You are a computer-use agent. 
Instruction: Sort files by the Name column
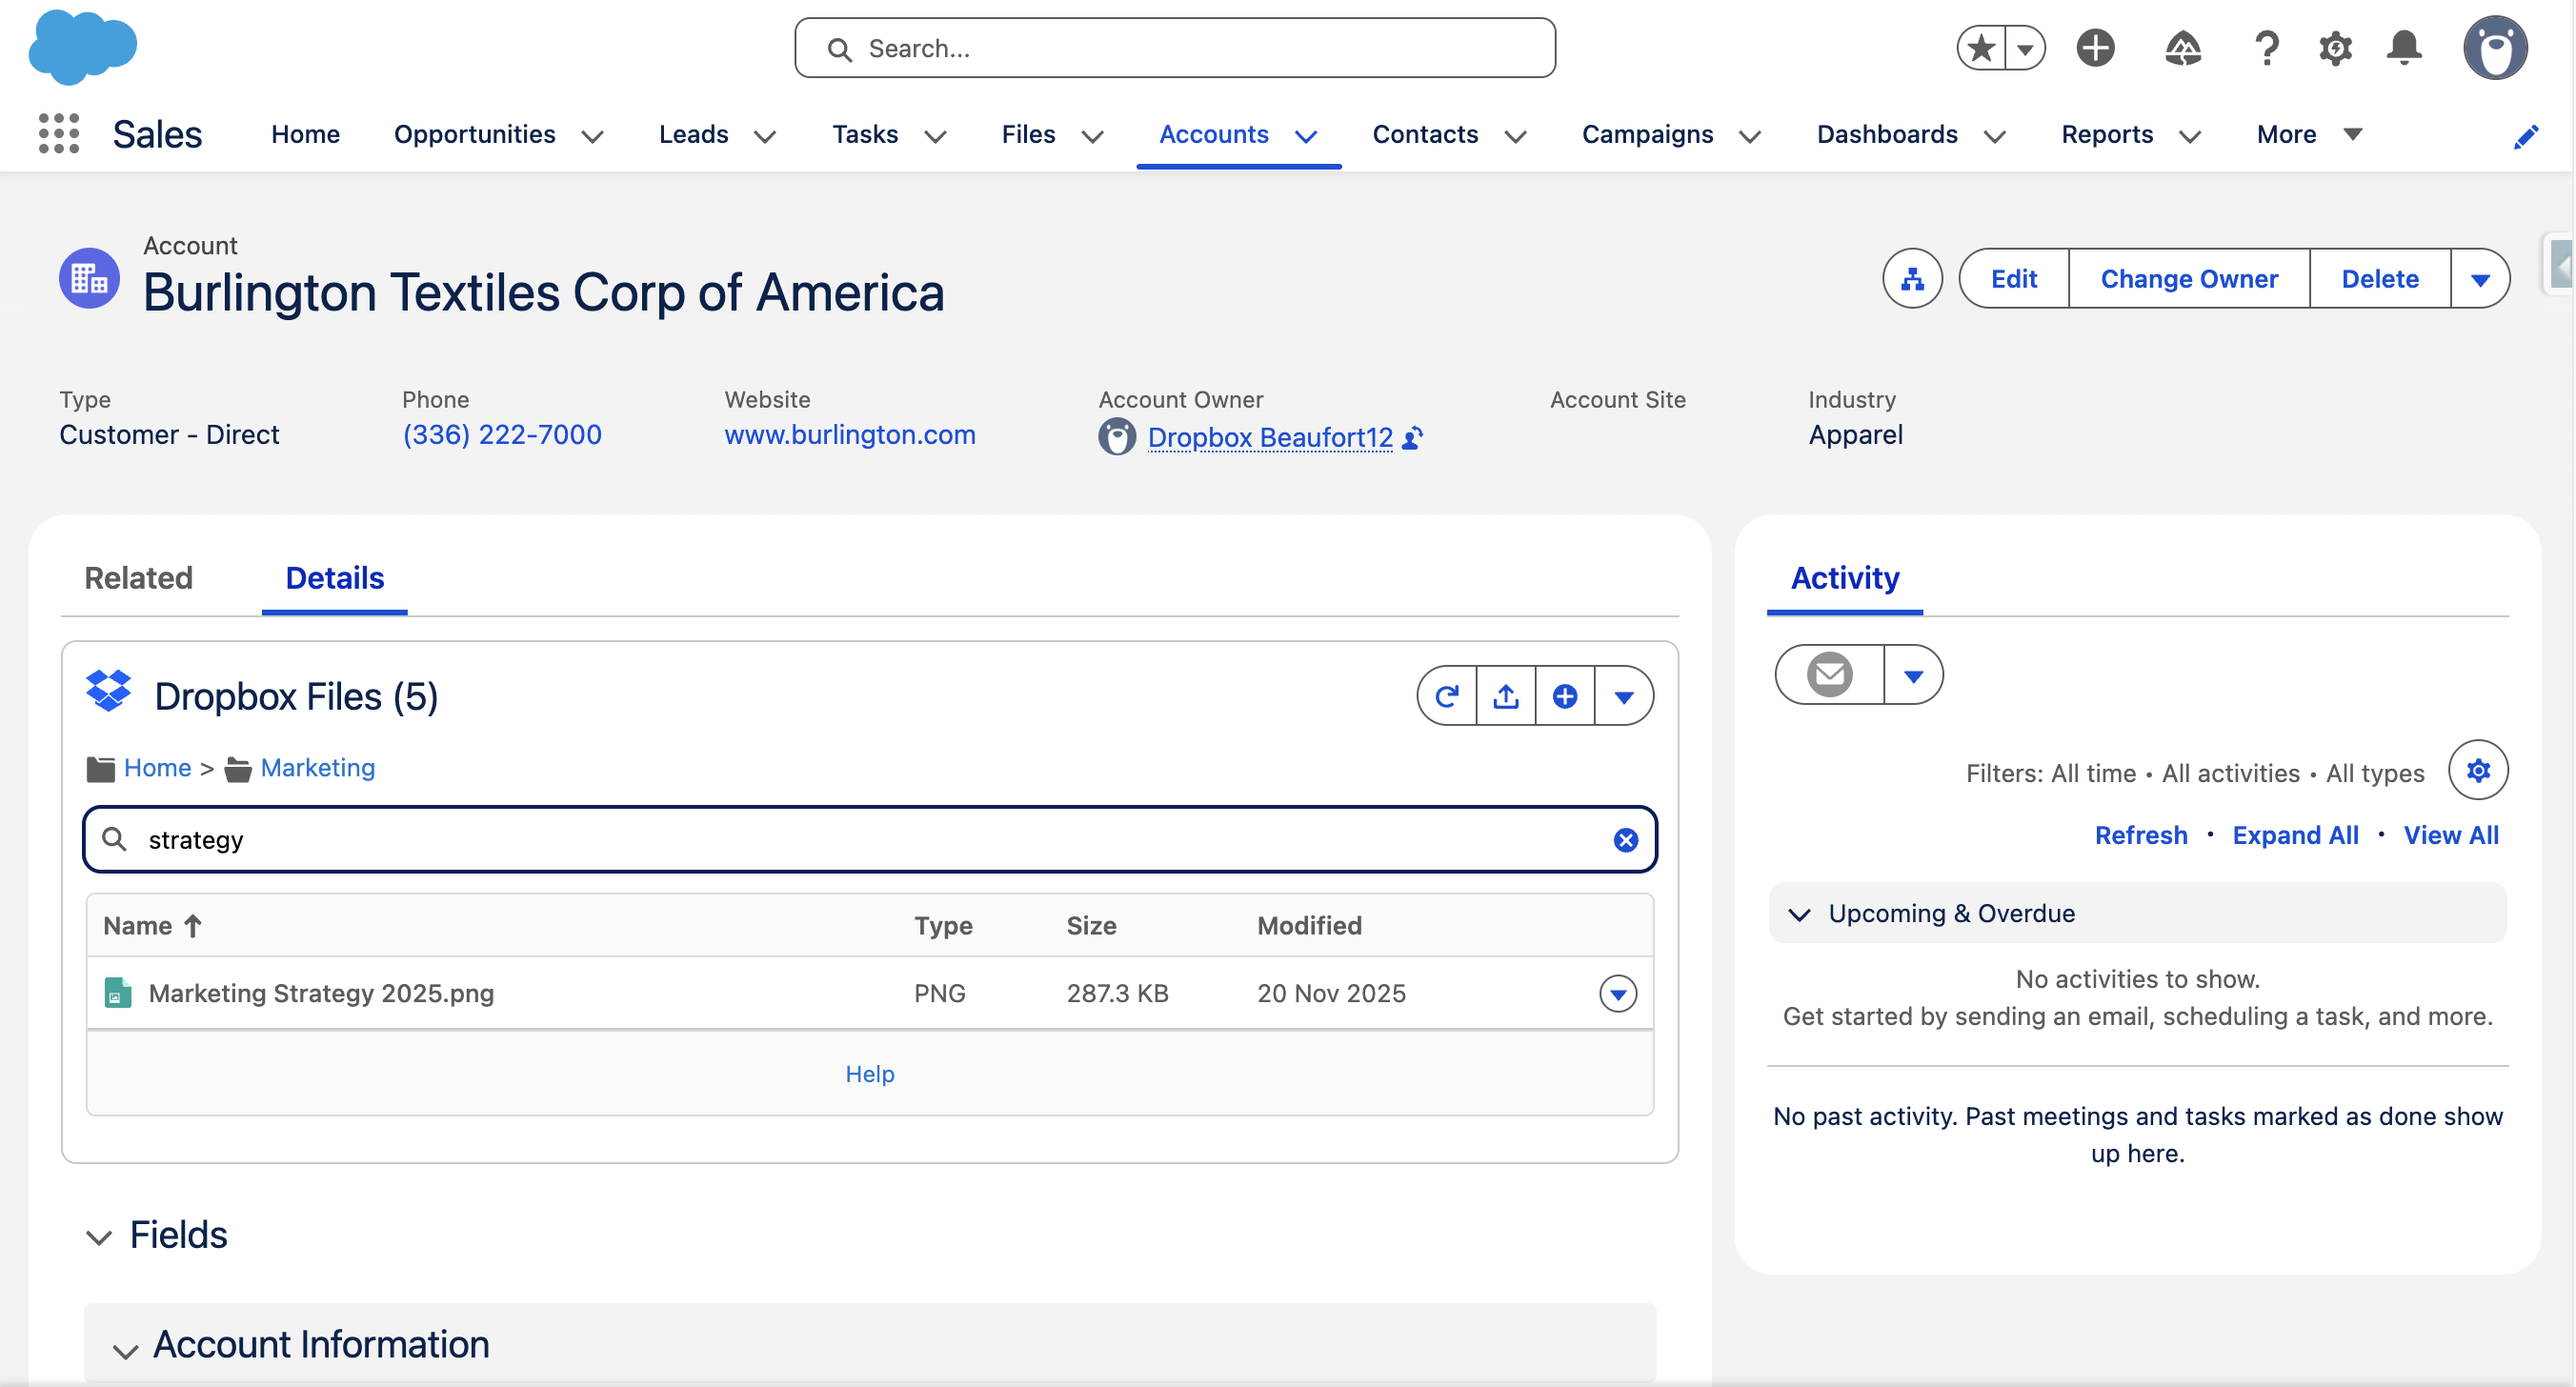pyautogui.click(x=152, y=926)
